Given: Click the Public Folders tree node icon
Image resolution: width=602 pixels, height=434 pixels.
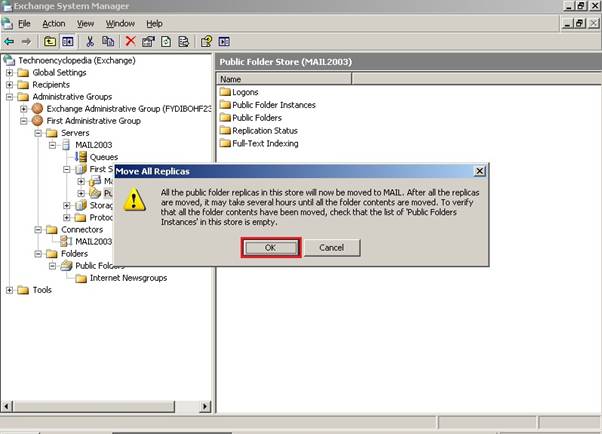Looking at the screenshot, I should coord(66,265).
